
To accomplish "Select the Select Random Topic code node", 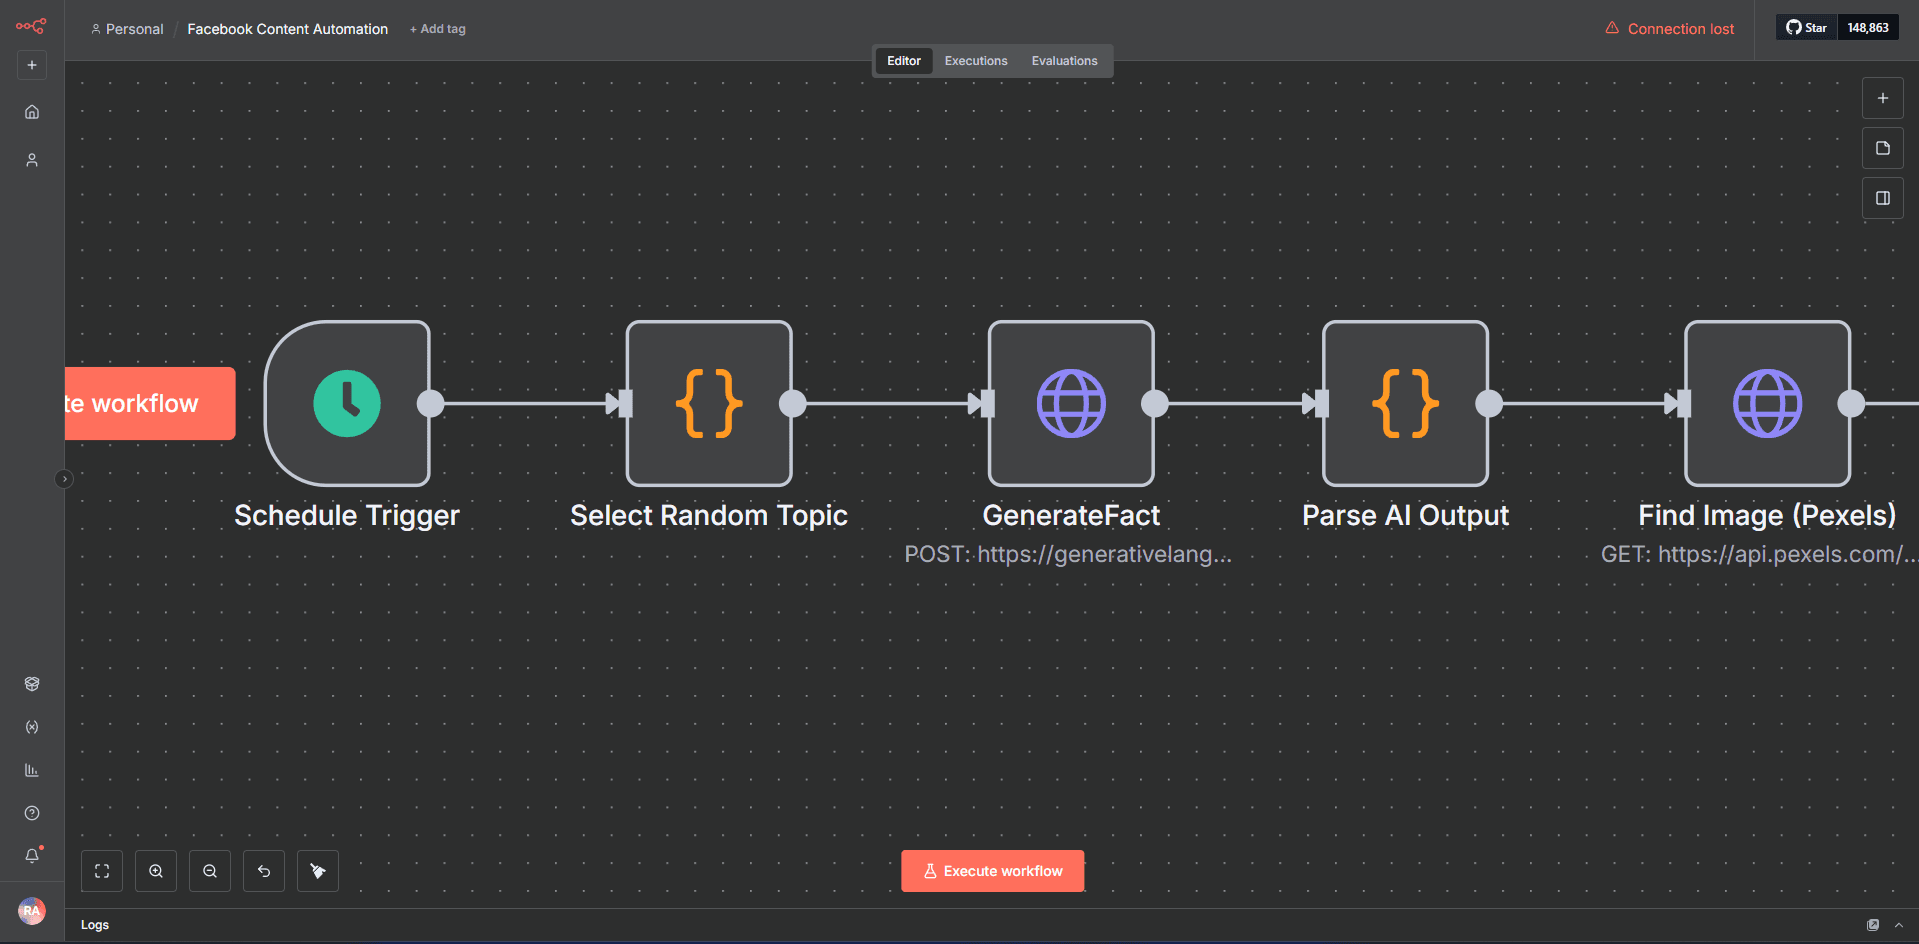I will 709,403.
